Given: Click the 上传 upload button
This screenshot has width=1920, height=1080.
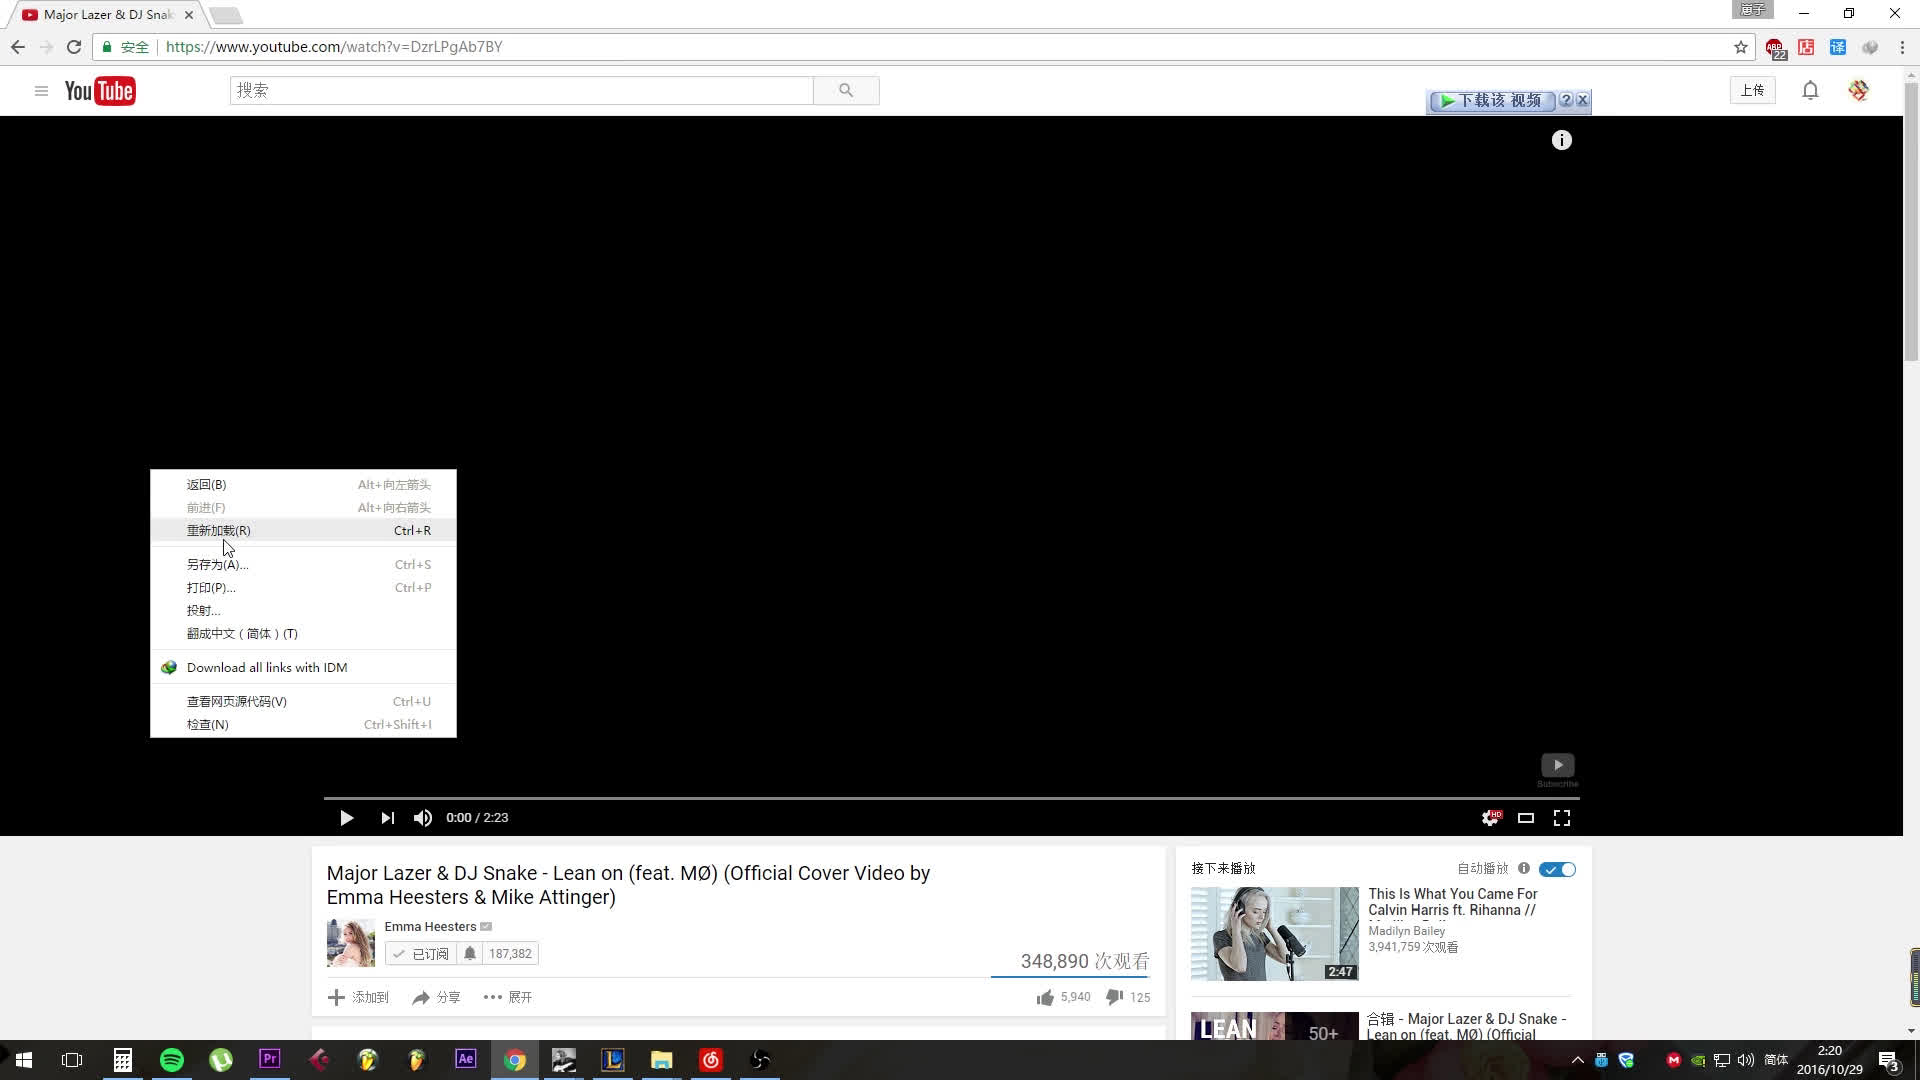Looking at the screenshot, I should pyautogui.click(x=1752, y=91).
